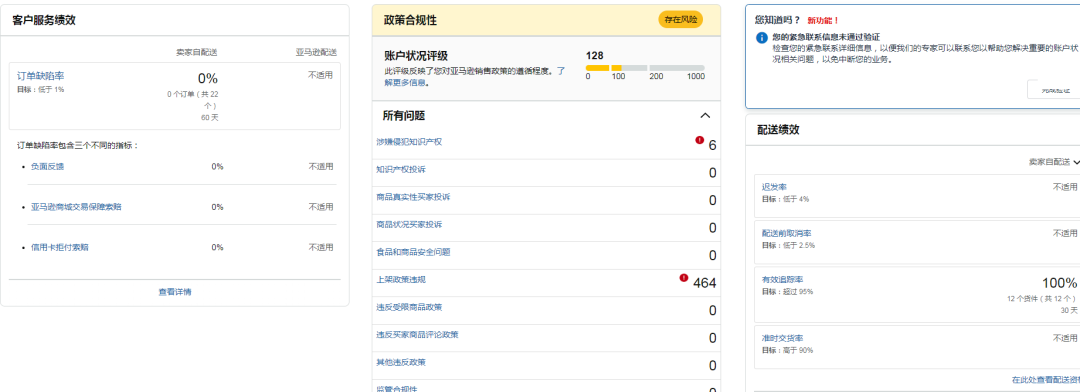Open the 上架政策违规 issue link
Viewport: 1080px width, 392px height.
[x=401, y=280]
